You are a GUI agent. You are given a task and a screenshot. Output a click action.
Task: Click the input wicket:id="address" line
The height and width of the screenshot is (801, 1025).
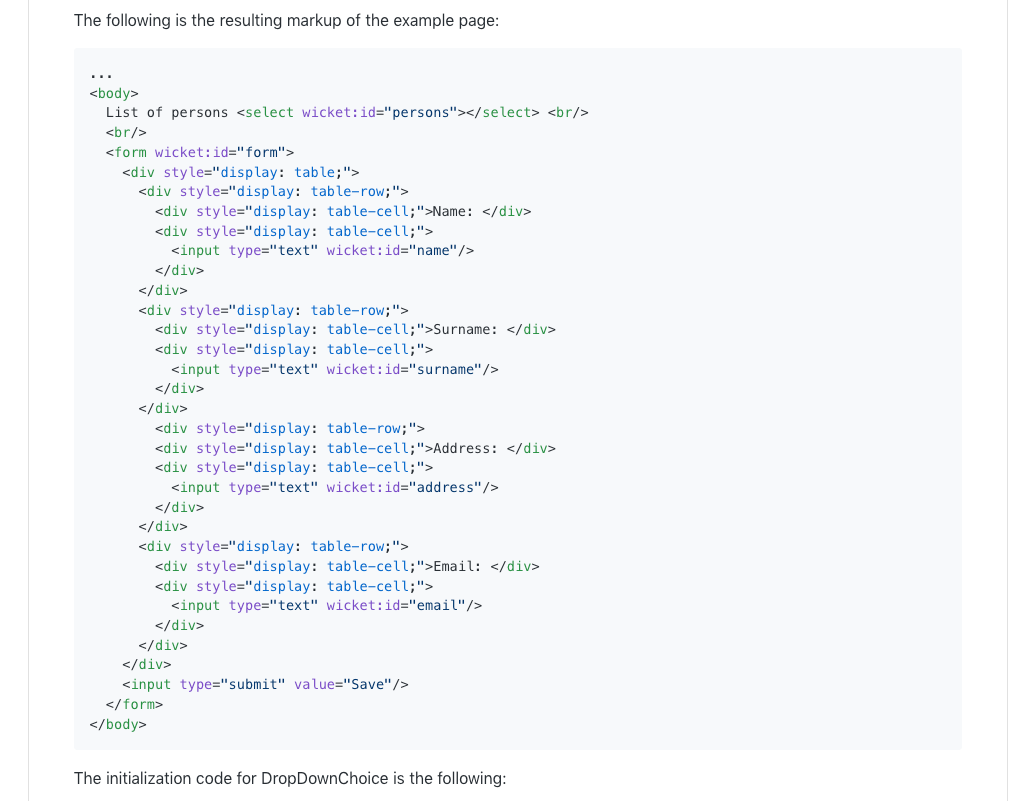pos(335,488)
